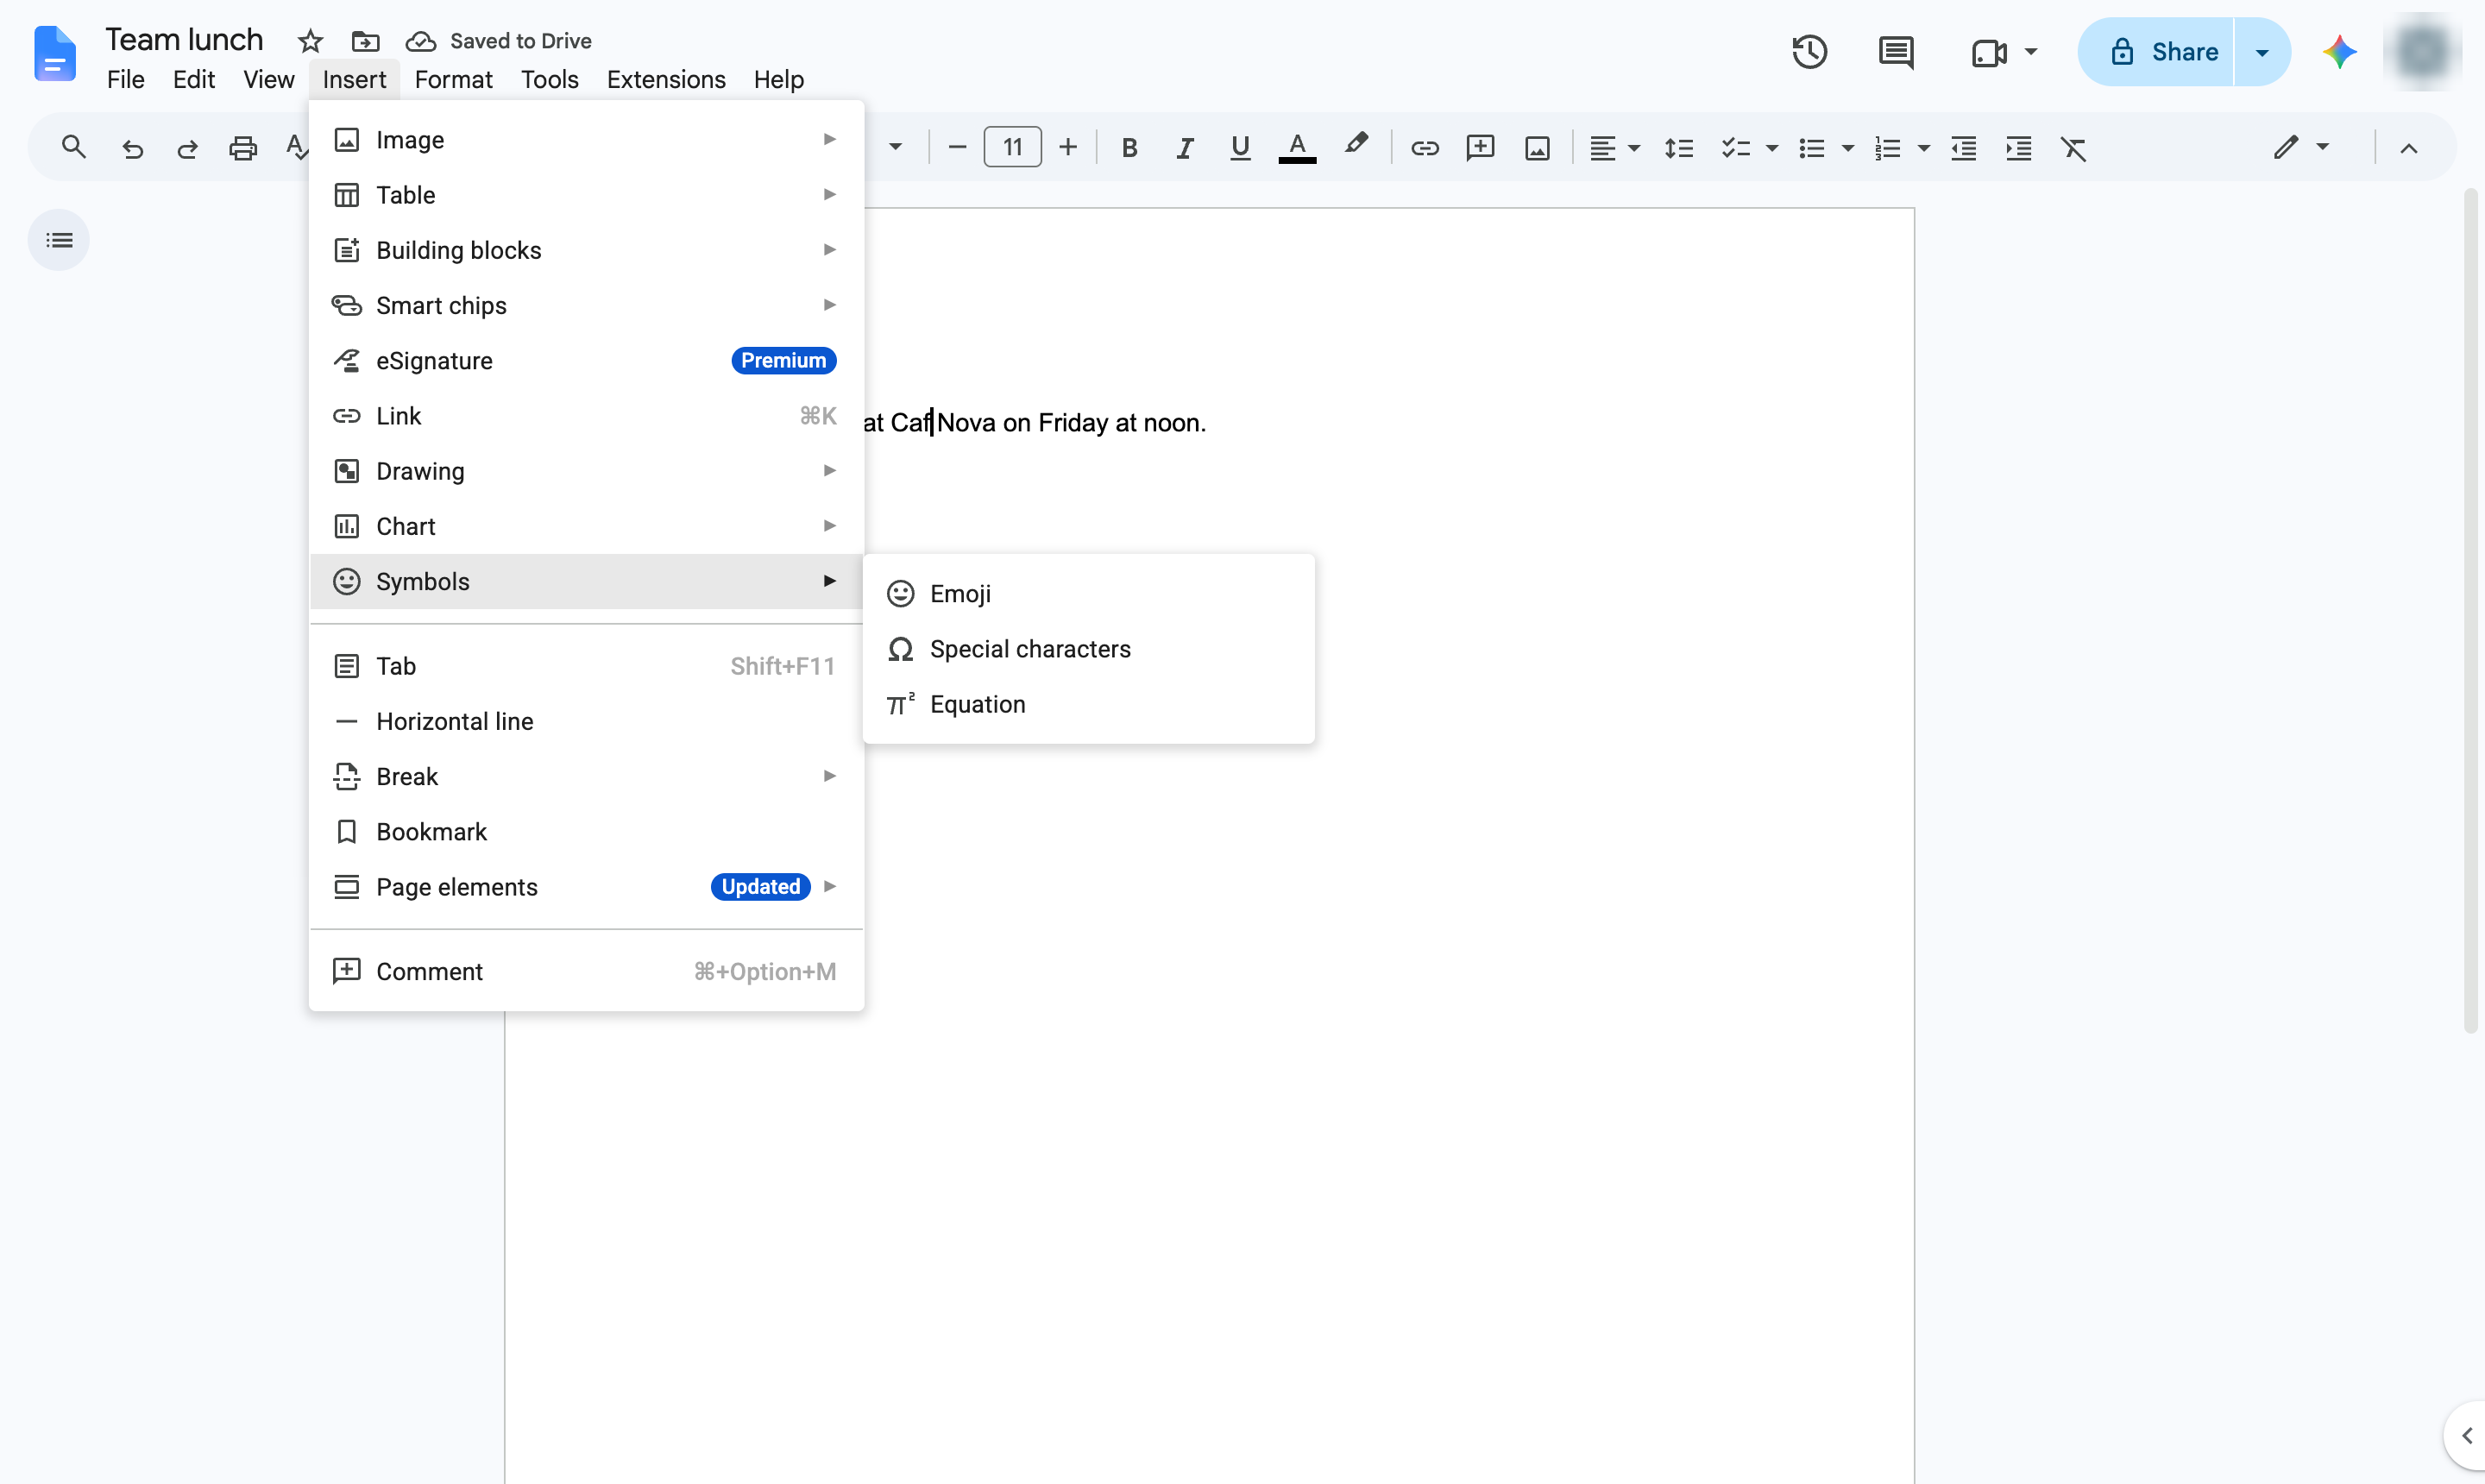This screenshot has width=2485, height=1484.
Task: Open bulleted list options dropdown arrow
Action: (1847, 148)
